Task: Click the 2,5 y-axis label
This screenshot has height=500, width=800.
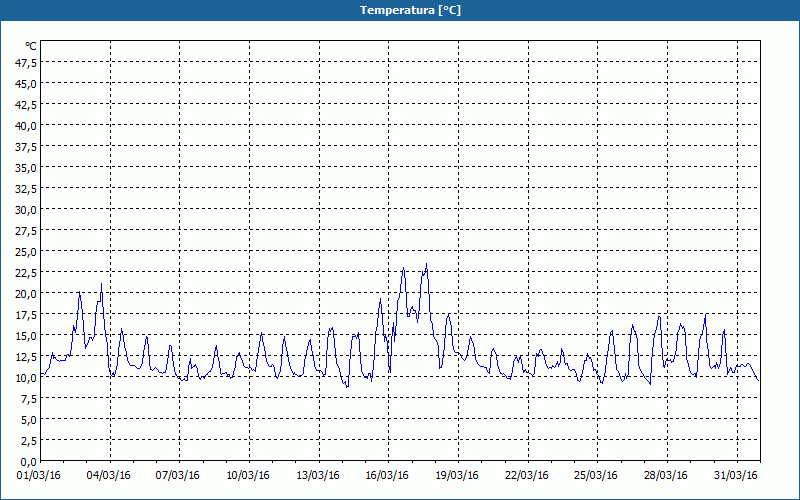Action: click(x=29, y=441)
